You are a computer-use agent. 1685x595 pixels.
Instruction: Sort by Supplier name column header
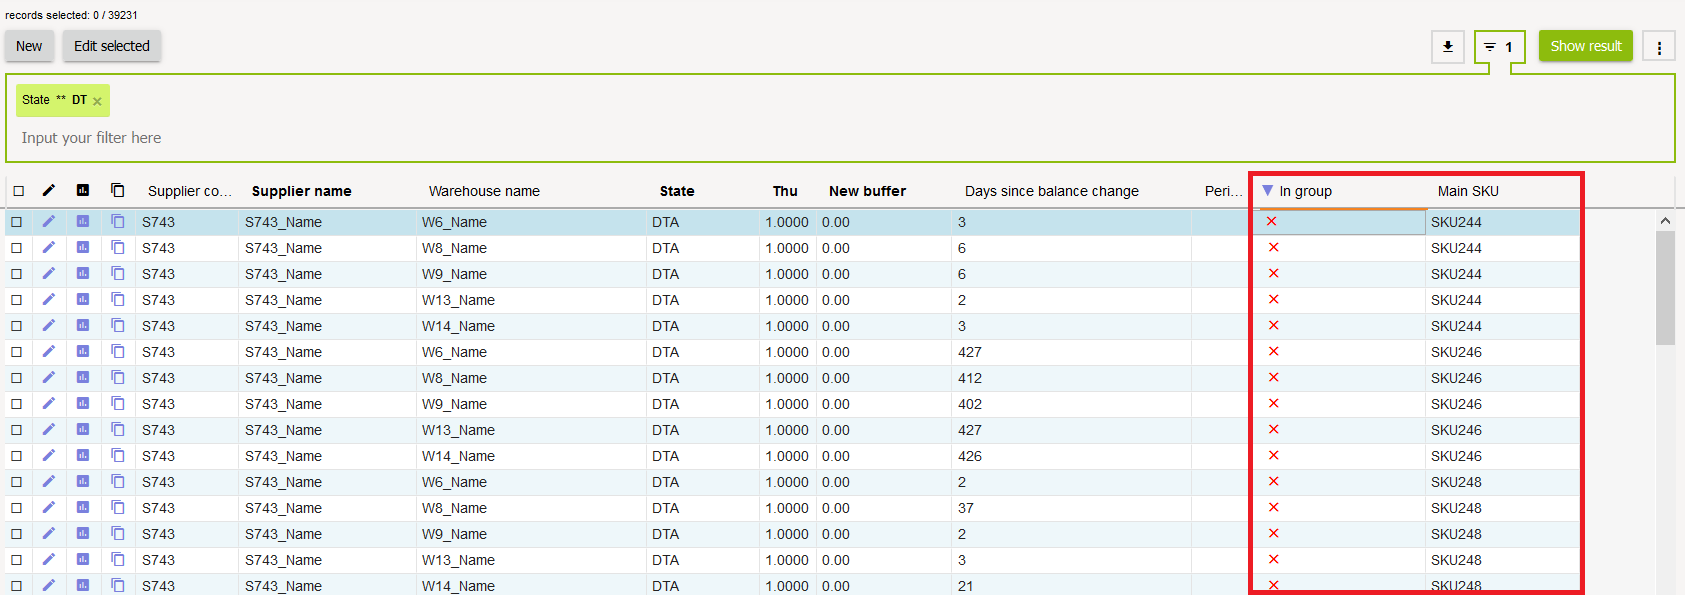[x=301, y=191]
